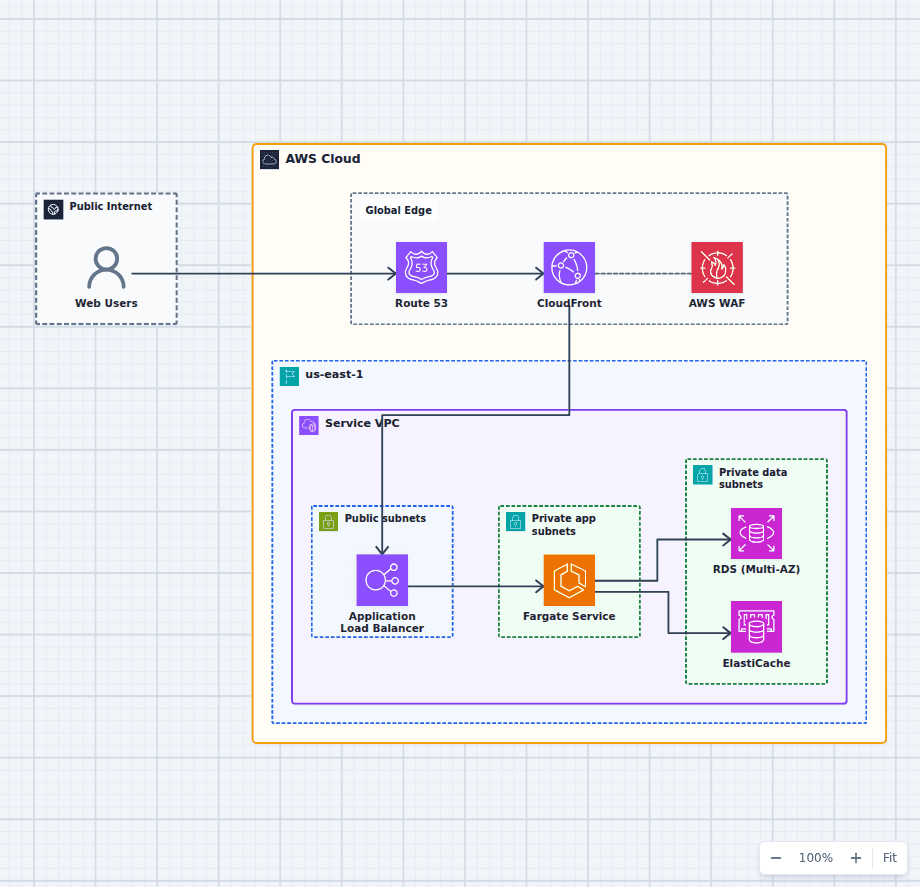Screen dimensions: 920x887
Task: Click the Service VPC label
Action: point(362,424)
